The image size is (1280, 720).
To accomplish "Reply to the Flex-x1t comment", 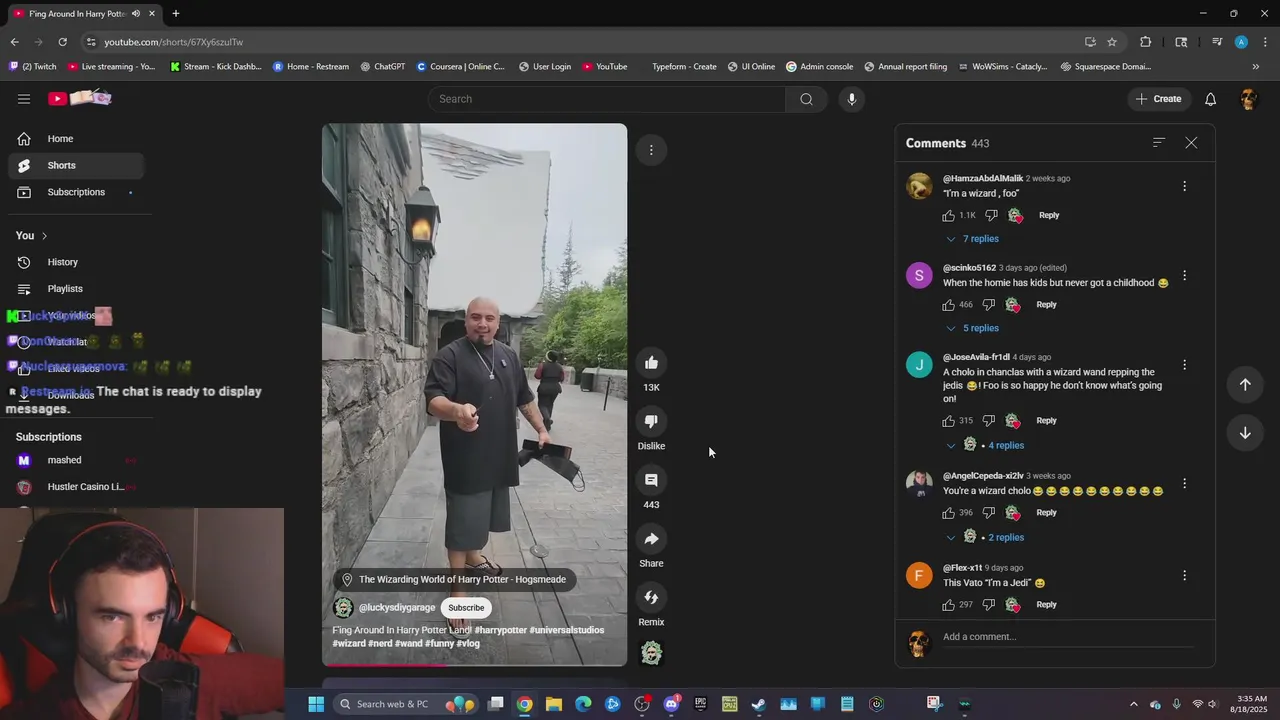I will 1046,604.
